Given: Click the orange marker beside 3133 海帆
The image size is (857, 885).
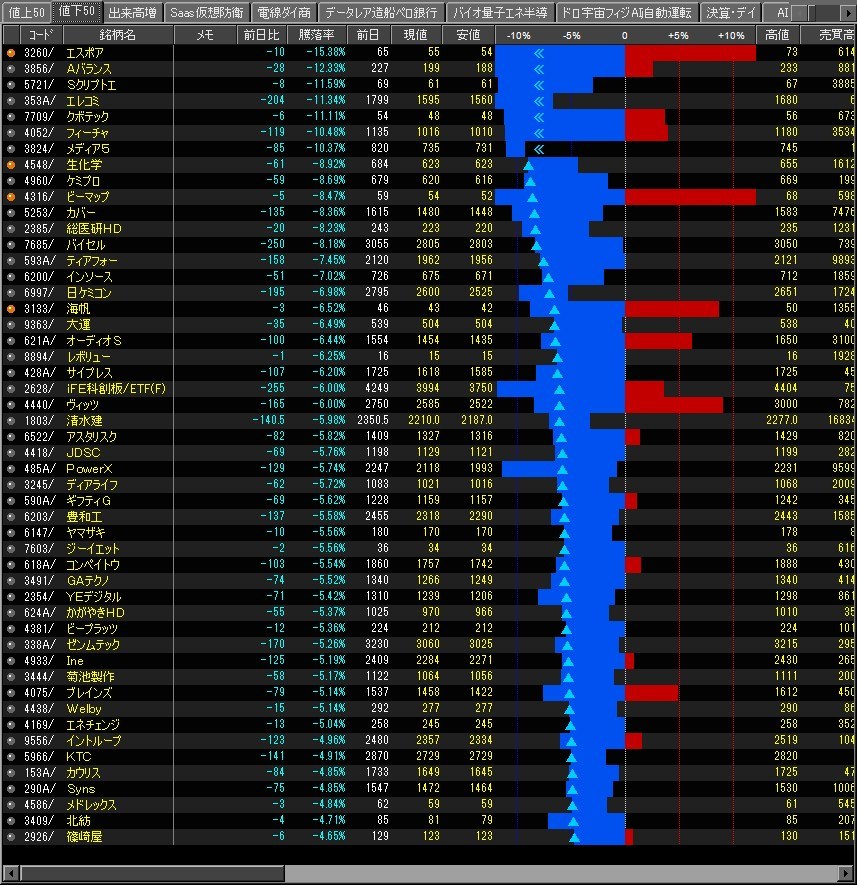Looking at the screenshot, I should click(x=11, y=309).
